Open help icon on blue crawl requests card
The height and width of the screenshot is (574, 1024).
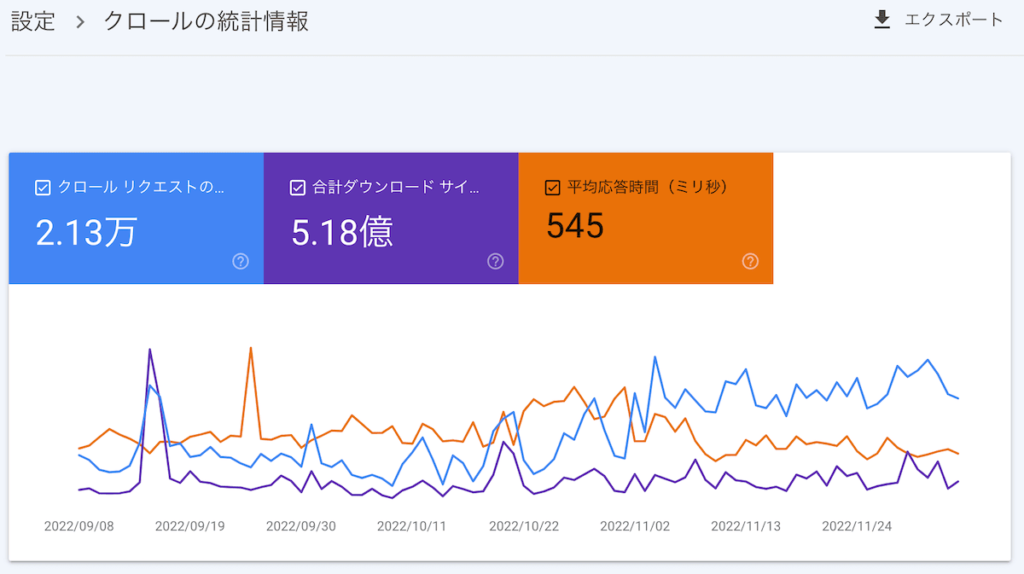[241, 261]
